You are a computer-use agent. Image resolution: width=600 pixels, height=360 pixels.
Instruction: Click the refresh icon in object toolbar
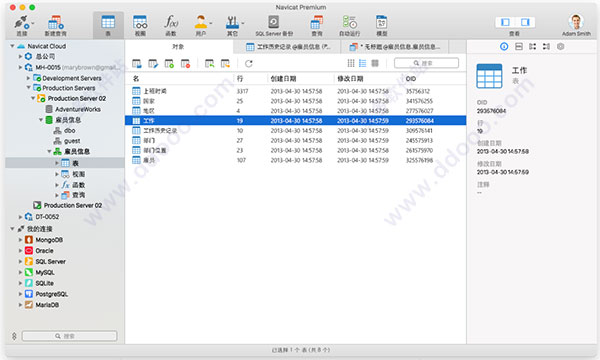[249, 64]
